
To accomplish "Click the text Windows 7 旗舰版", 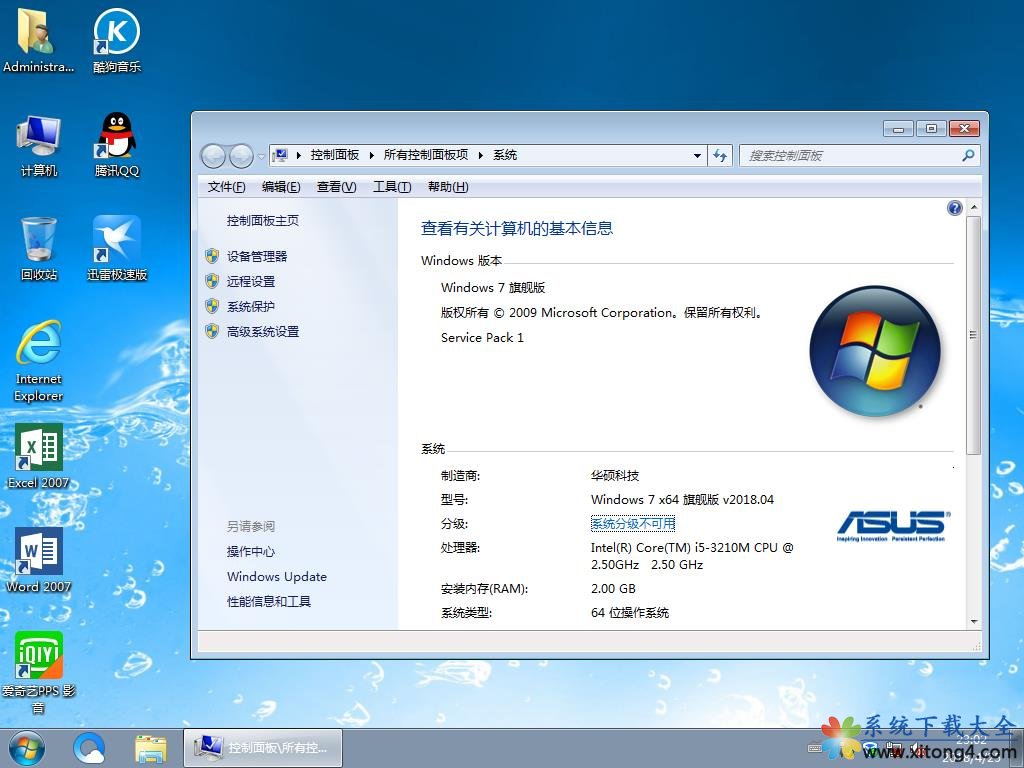I will (x=492, y=287).
